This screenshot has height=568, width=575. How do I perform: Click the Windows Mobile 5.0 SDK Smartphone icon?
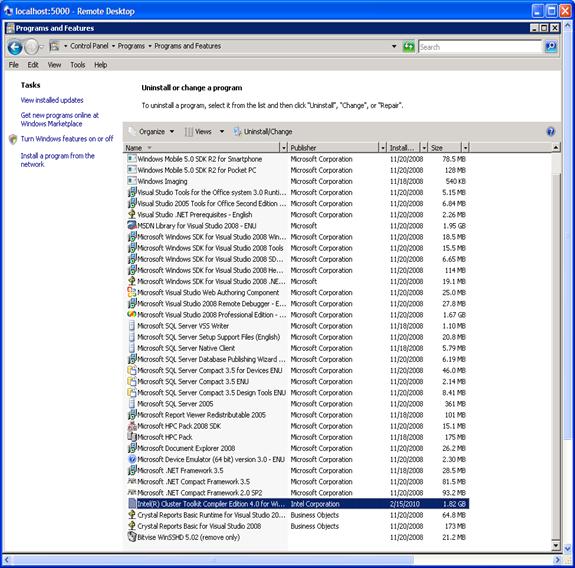coord(132,159)
